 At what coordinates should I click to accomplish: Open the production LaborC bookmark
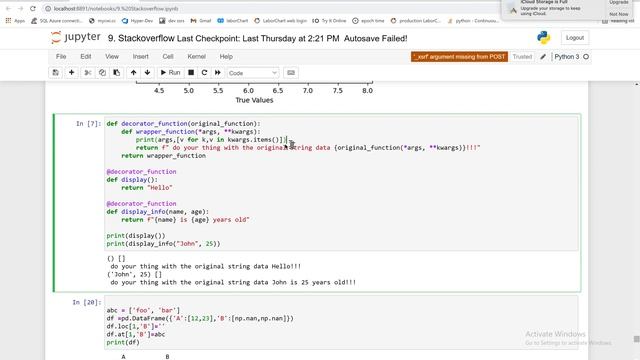coord(416,20)
